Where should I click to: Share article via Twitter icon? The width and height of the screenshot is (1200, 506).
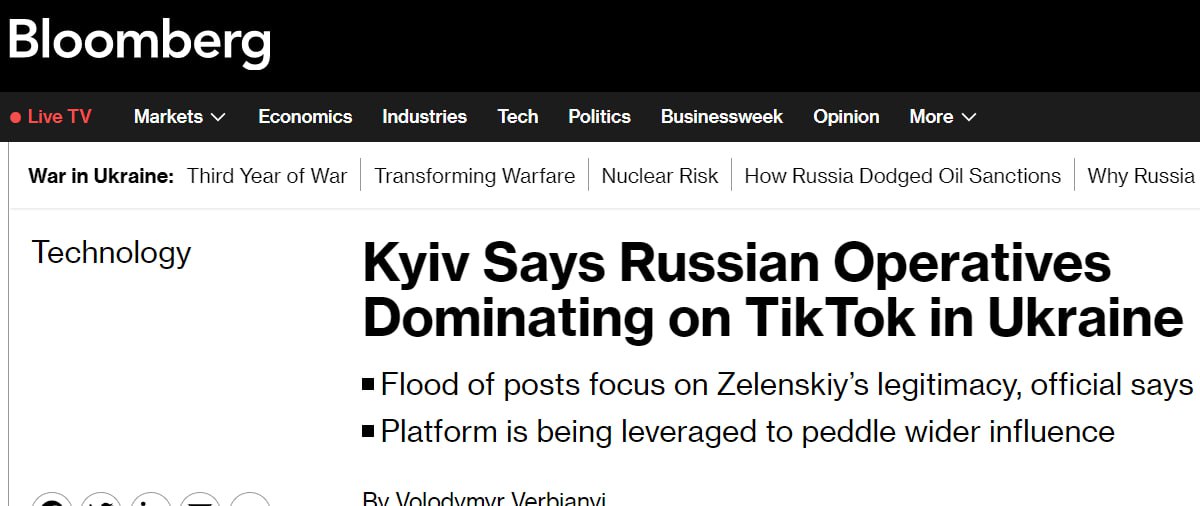pos(101,502)
